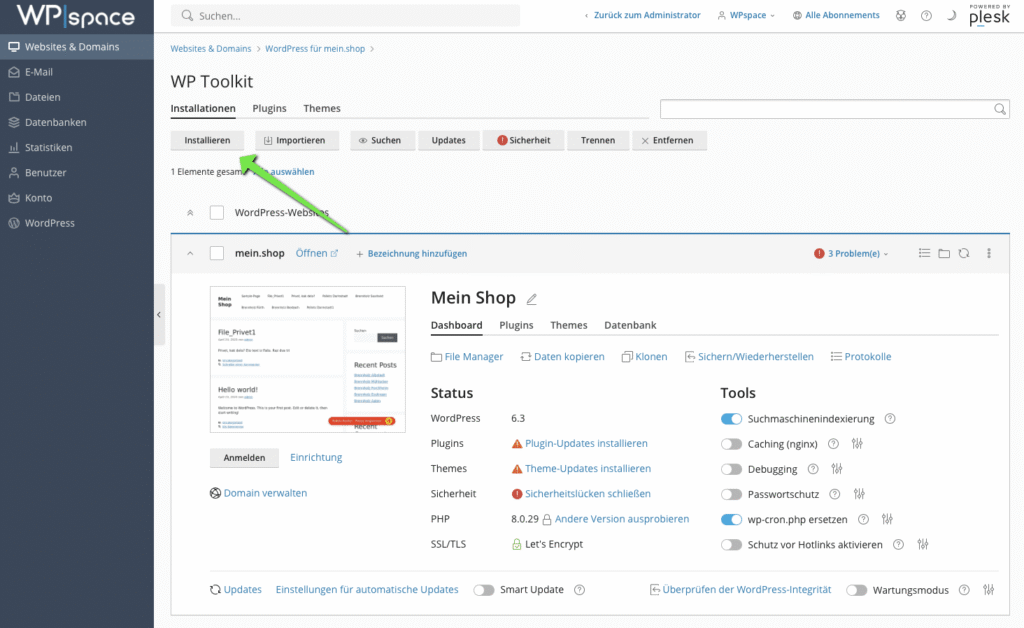Click the help question mark icon in header
This screenshot has width=1024, height=628.
(926, 16)
